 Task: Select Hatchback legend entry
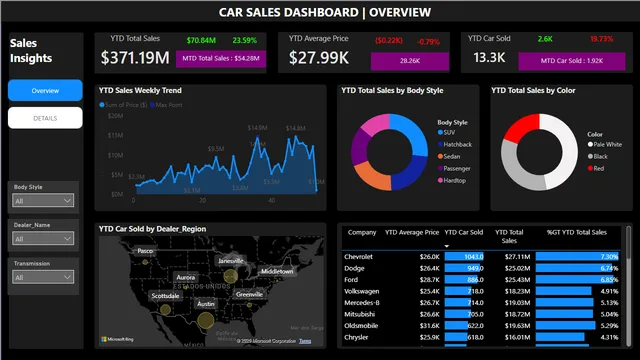click(x=454, y=144)
